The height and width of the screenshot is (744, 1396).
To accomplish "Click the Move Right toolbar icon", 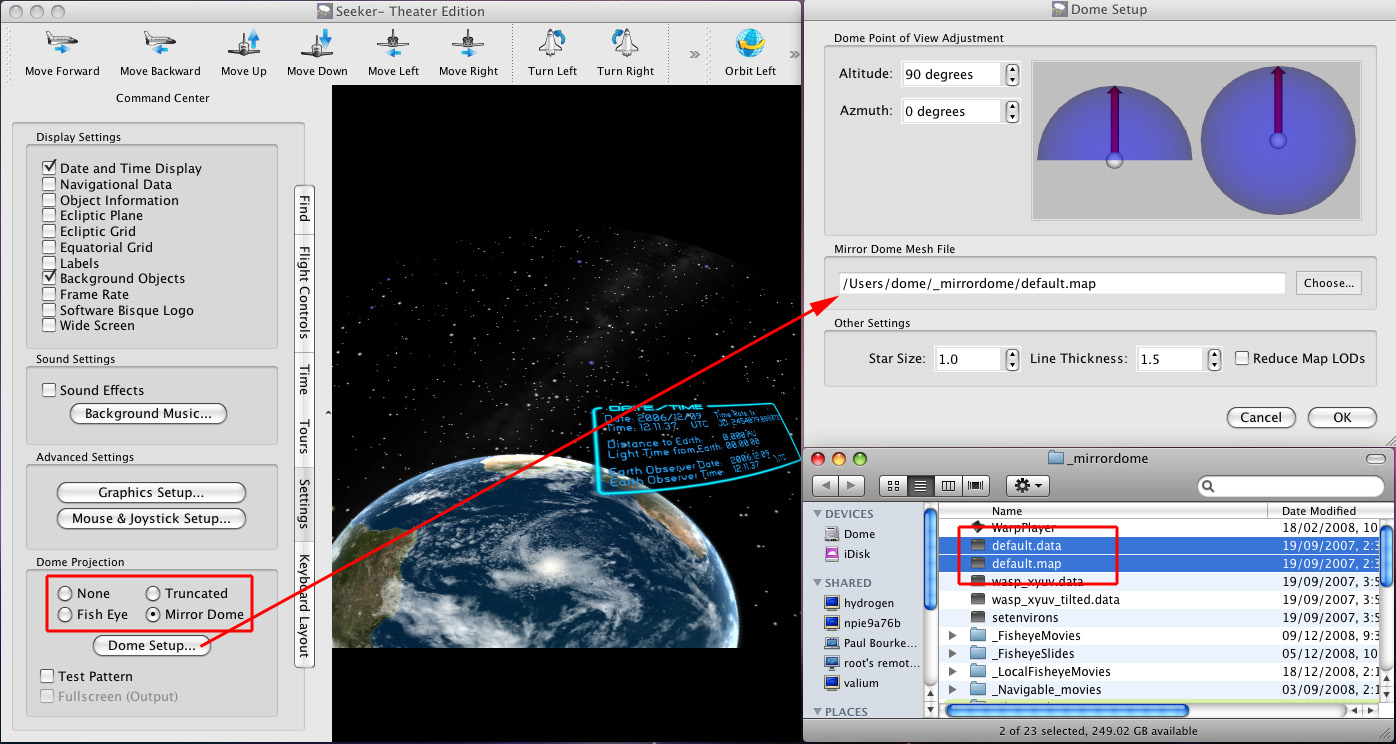I will coord(468,44).
